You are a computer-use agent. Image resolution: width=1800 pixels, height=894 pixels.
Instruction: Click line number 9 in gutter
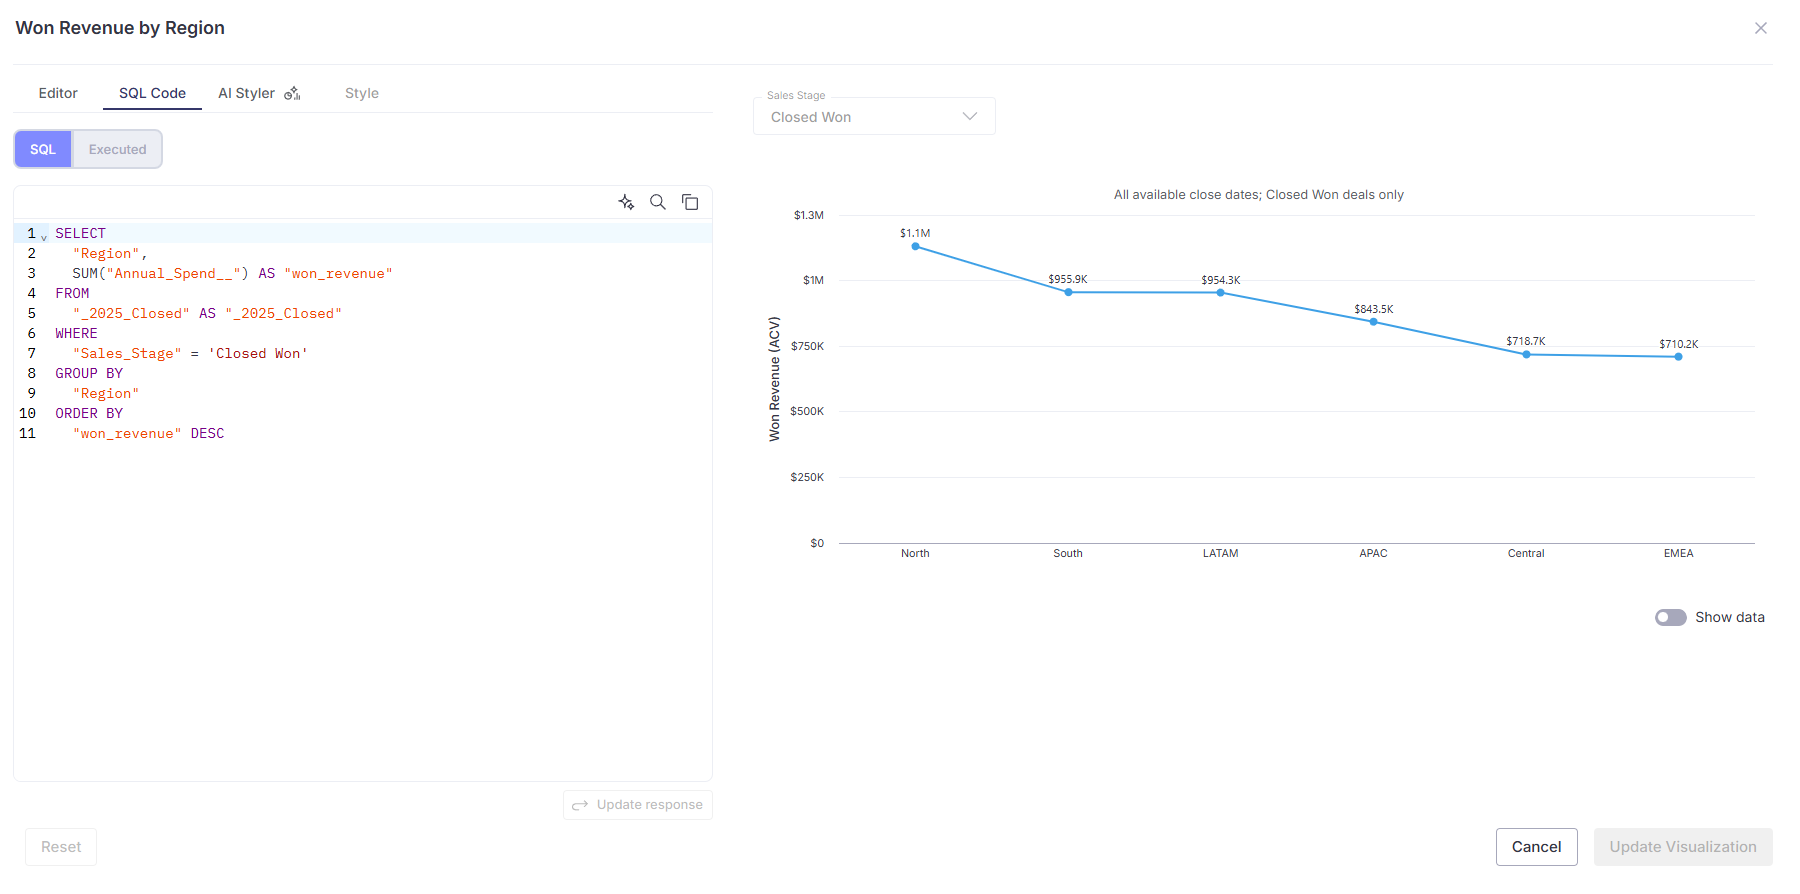click(x=31, y=393)
